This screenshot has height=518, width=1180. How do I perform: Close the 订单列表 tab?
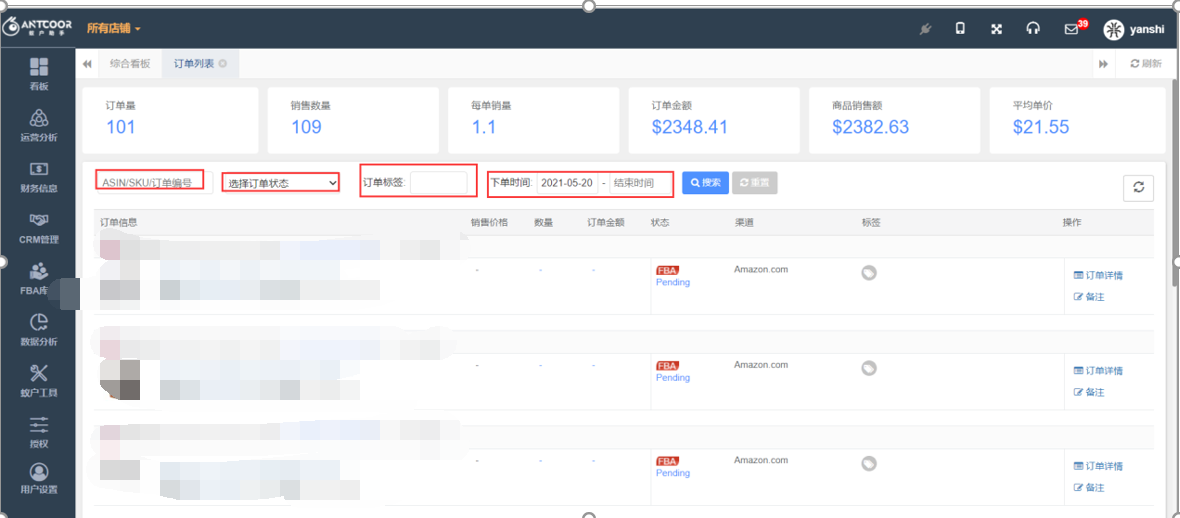coord(223,63)
